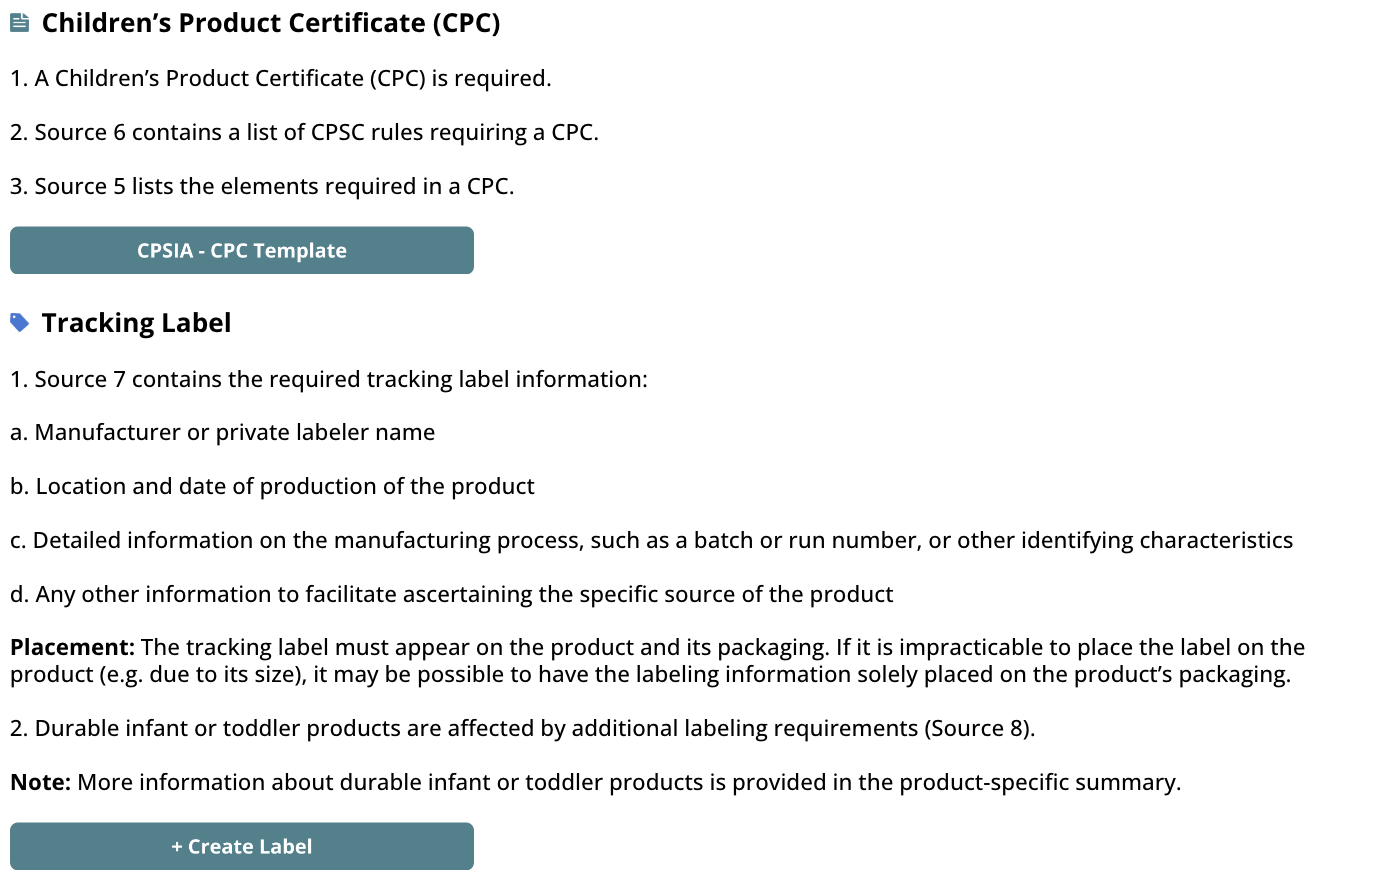
Task: Click the Source 5 elements required sentence
Action: point(262,186)
